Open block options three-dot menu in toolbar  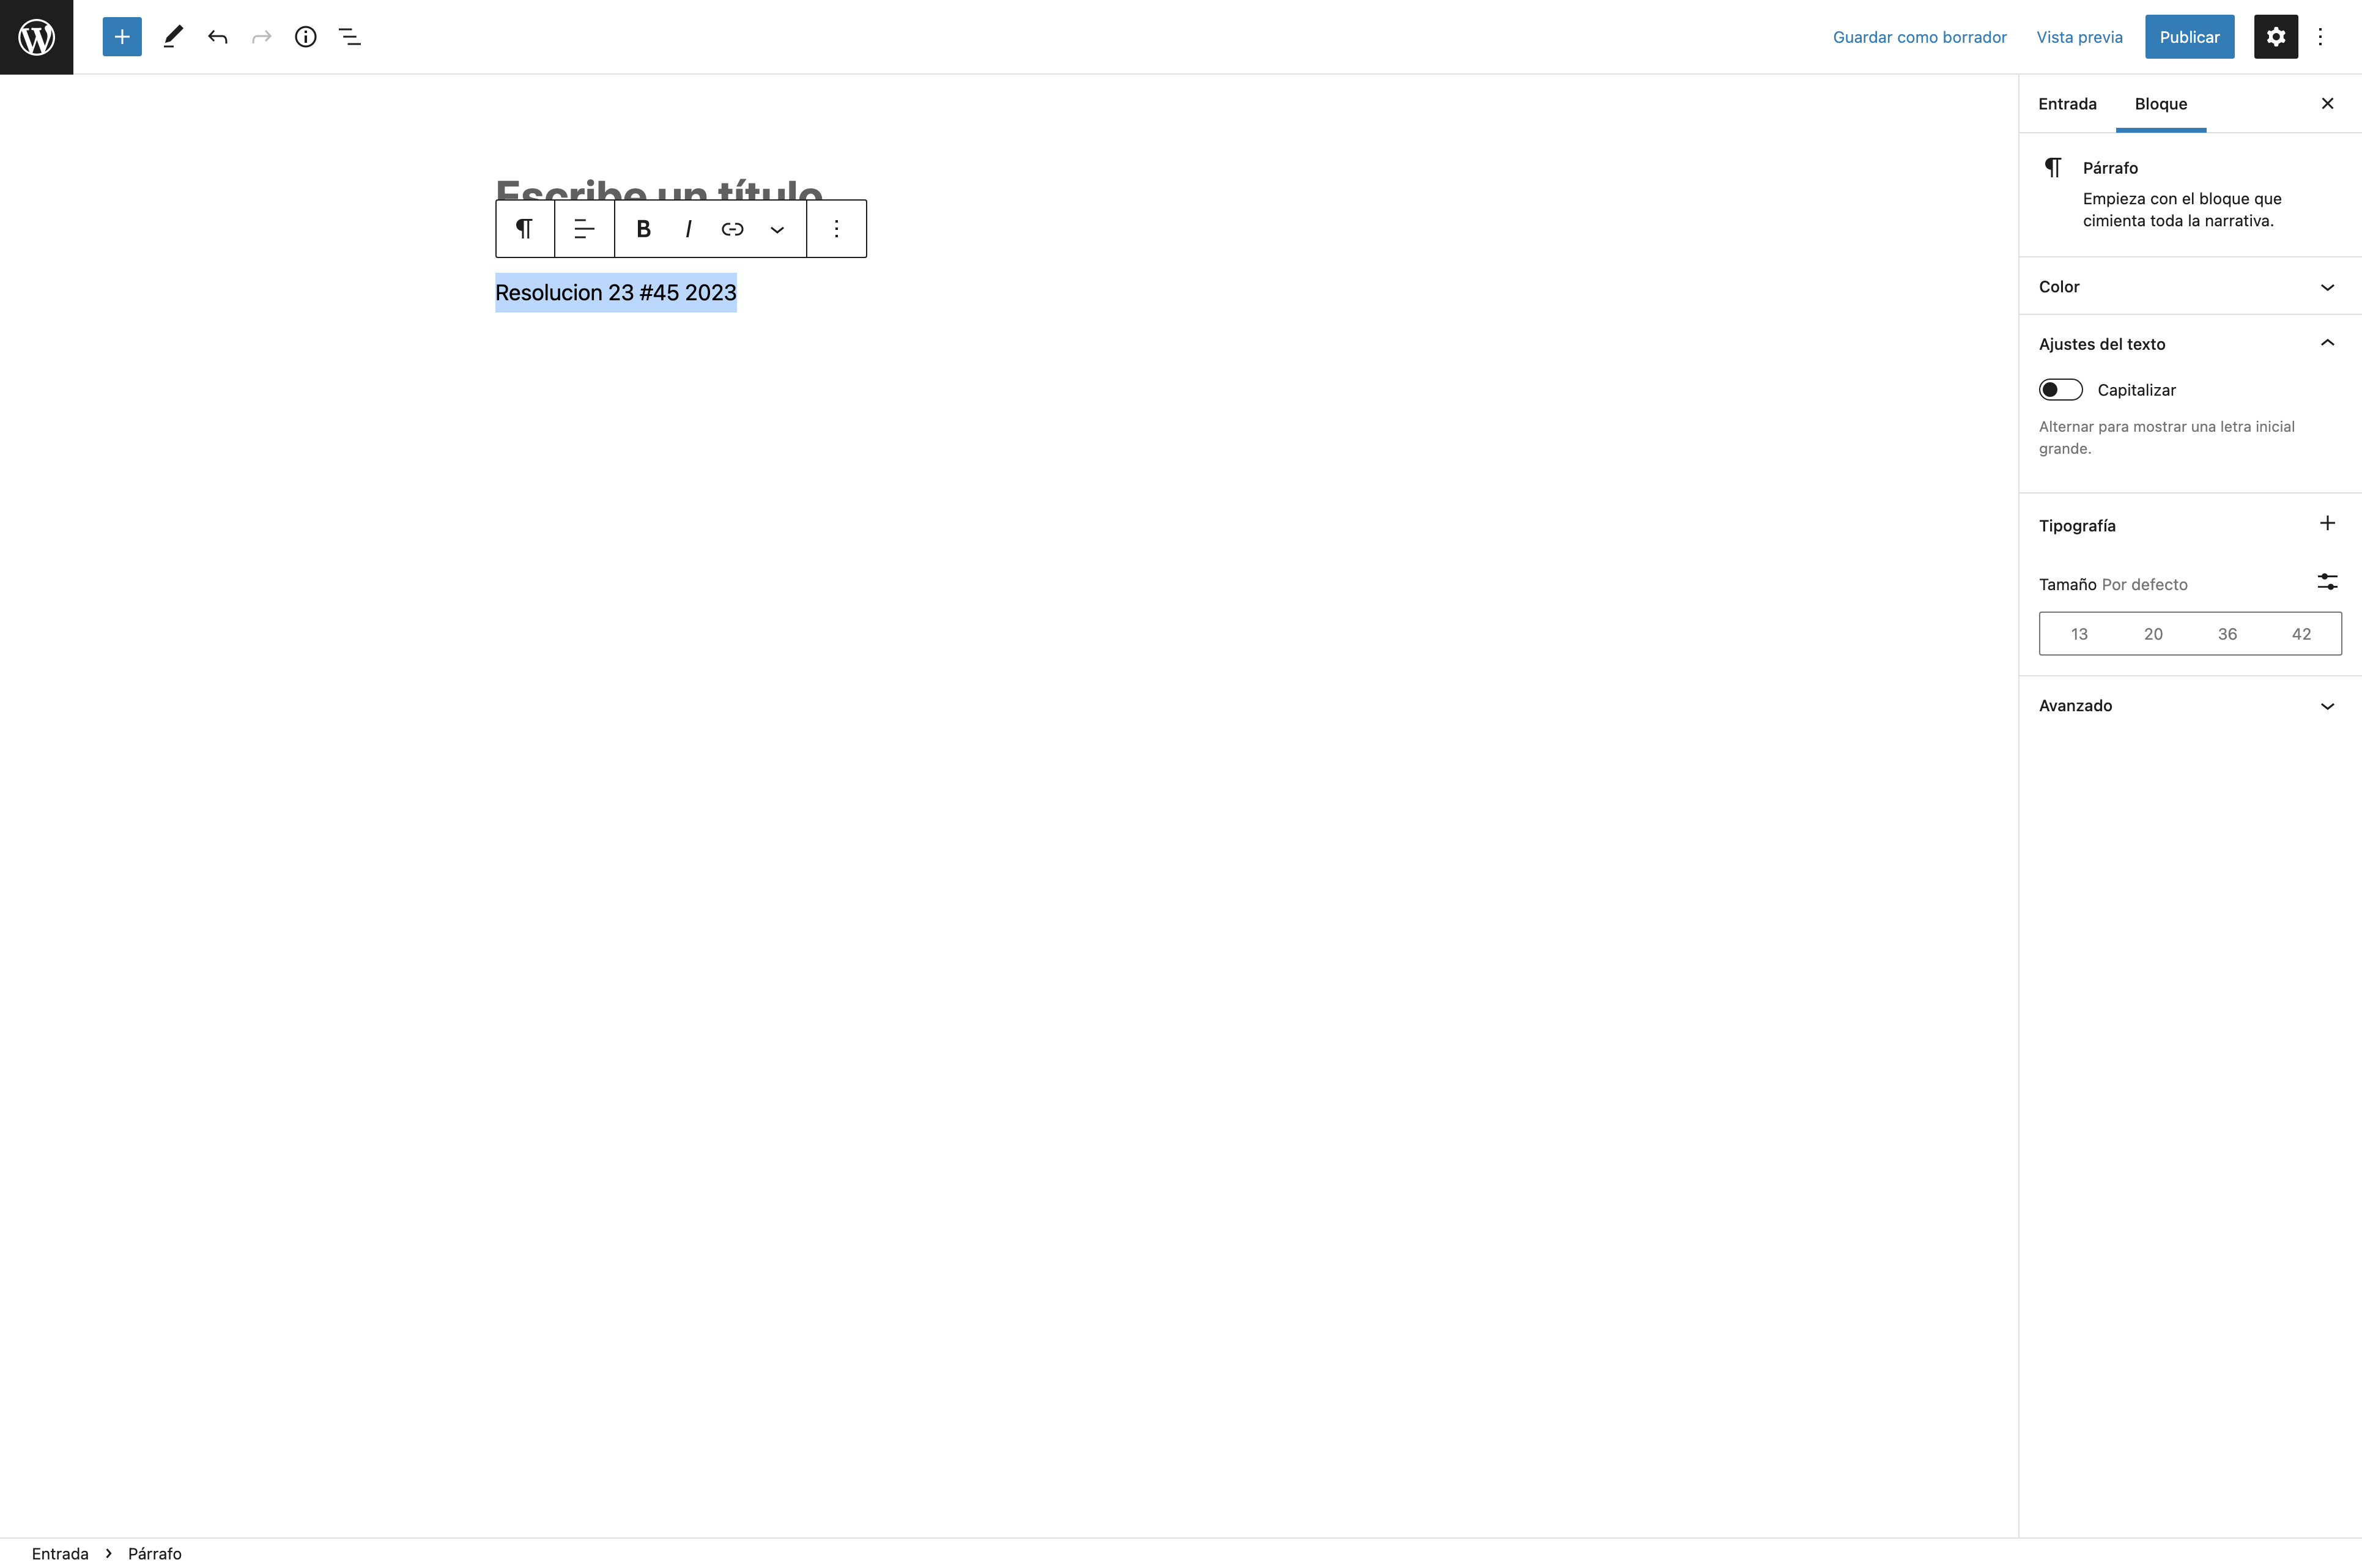836,229
